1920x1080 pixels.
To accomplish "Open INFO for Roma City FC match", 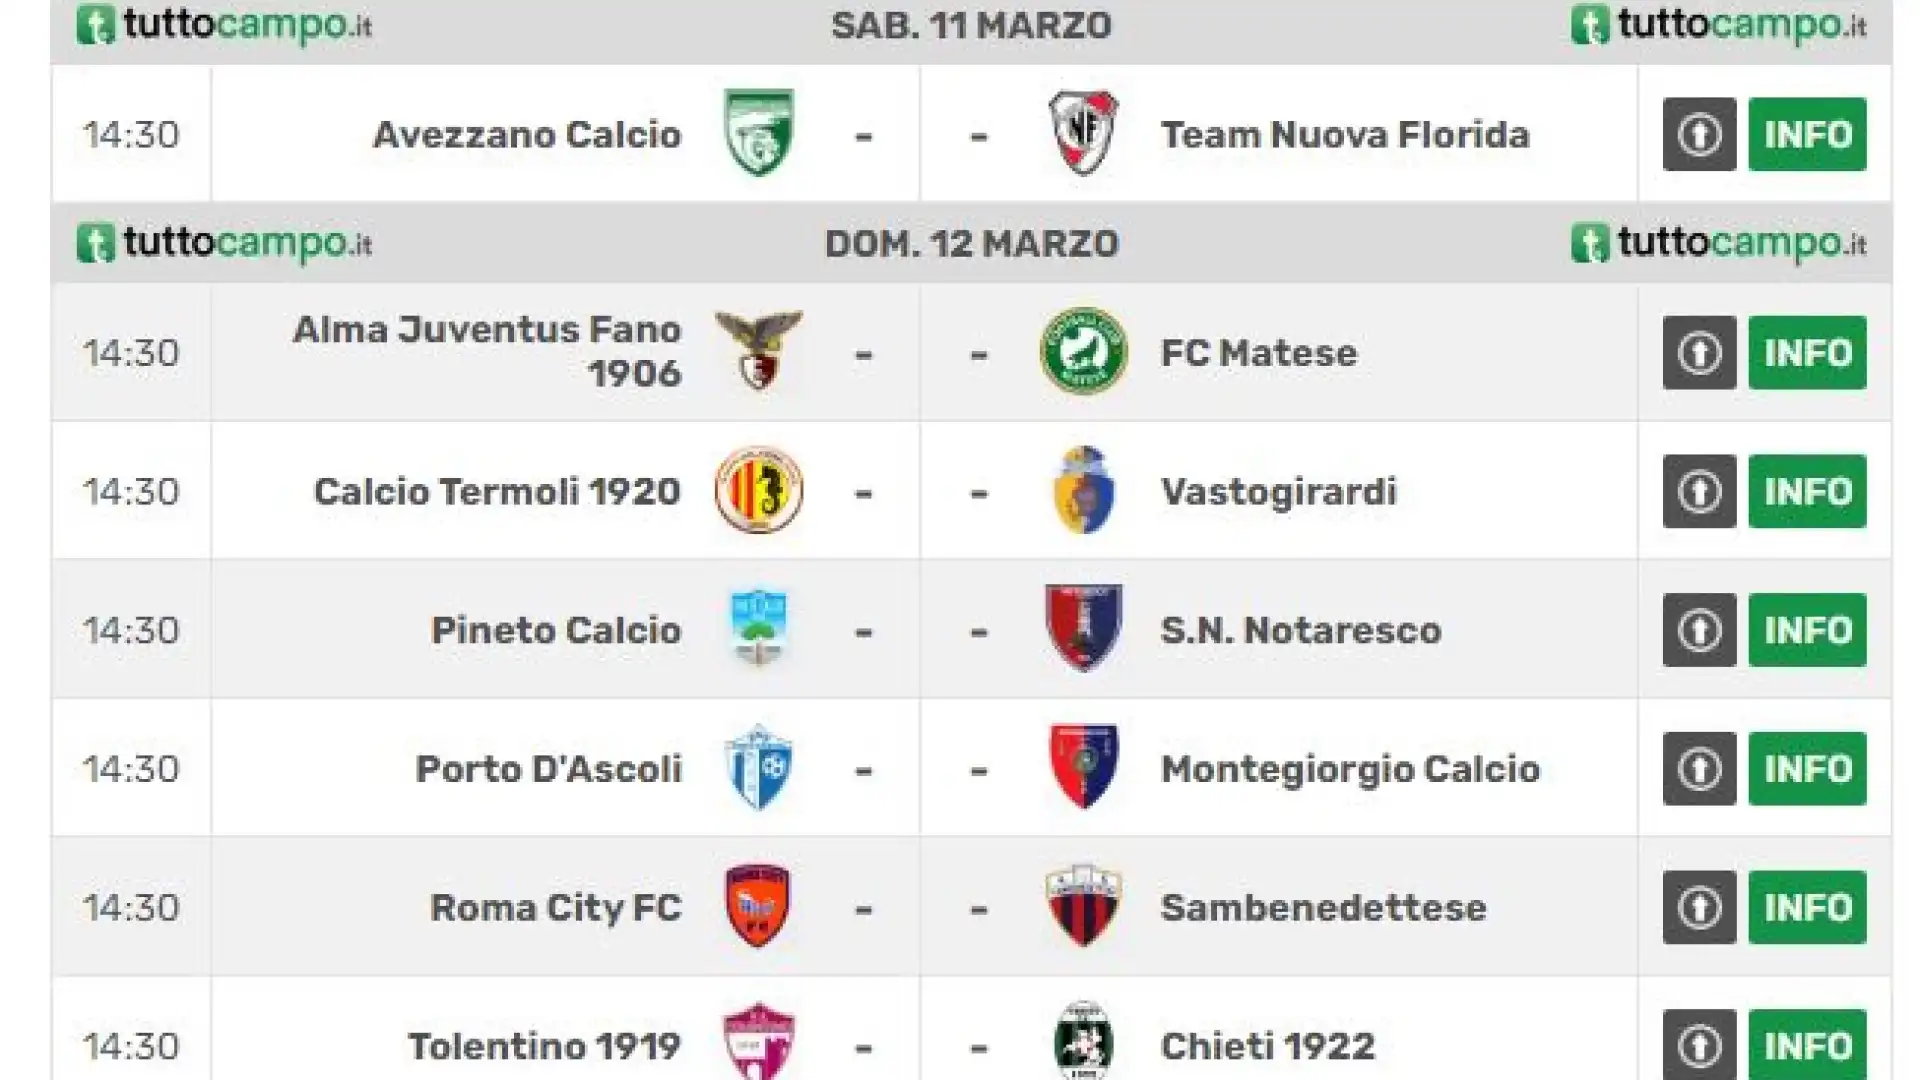I will tap(1807, 907).
